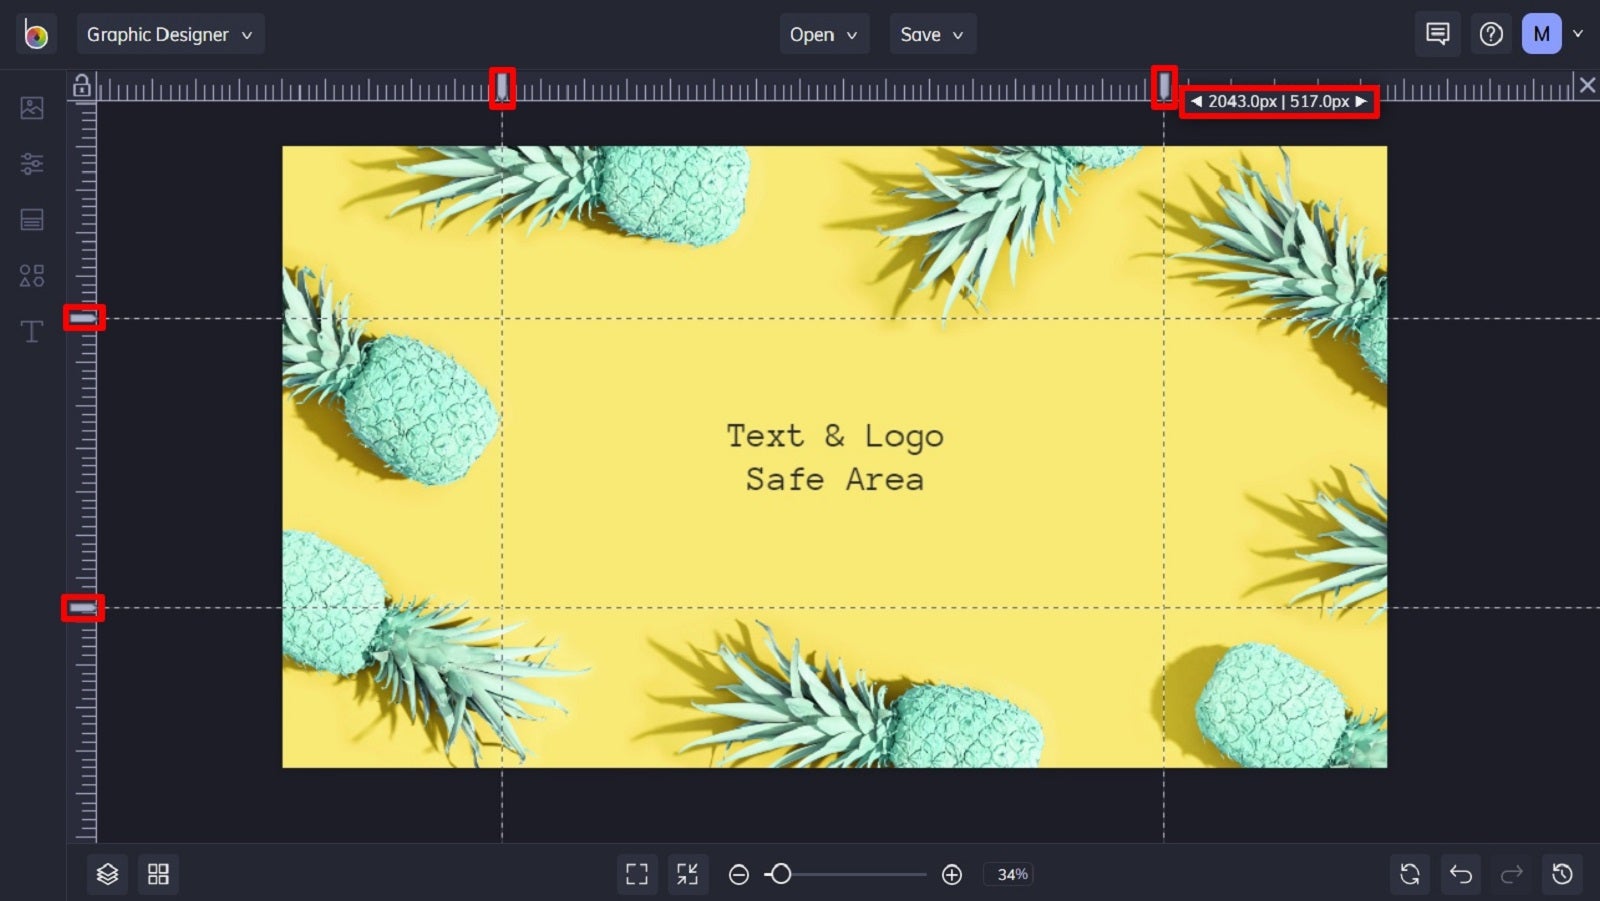The image size is (1600, 901).
Task: Click the fit-to-screen icon in bottom toolbar
Action: point(637,873)
